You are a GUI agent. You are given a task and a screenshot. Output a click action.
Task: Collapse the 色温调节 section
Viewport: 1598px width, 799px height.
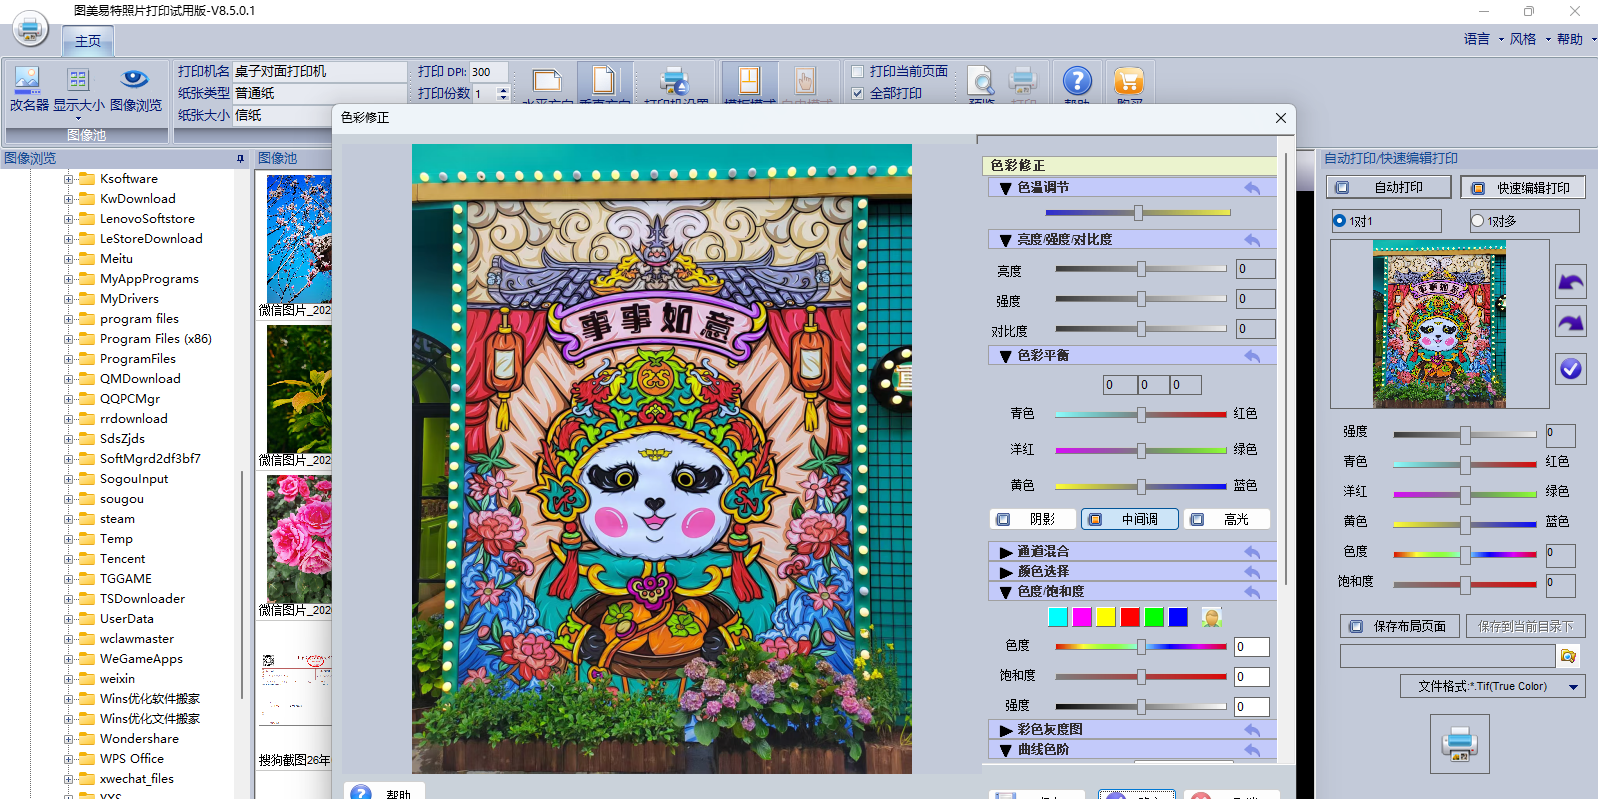[x=1006, y=188]
